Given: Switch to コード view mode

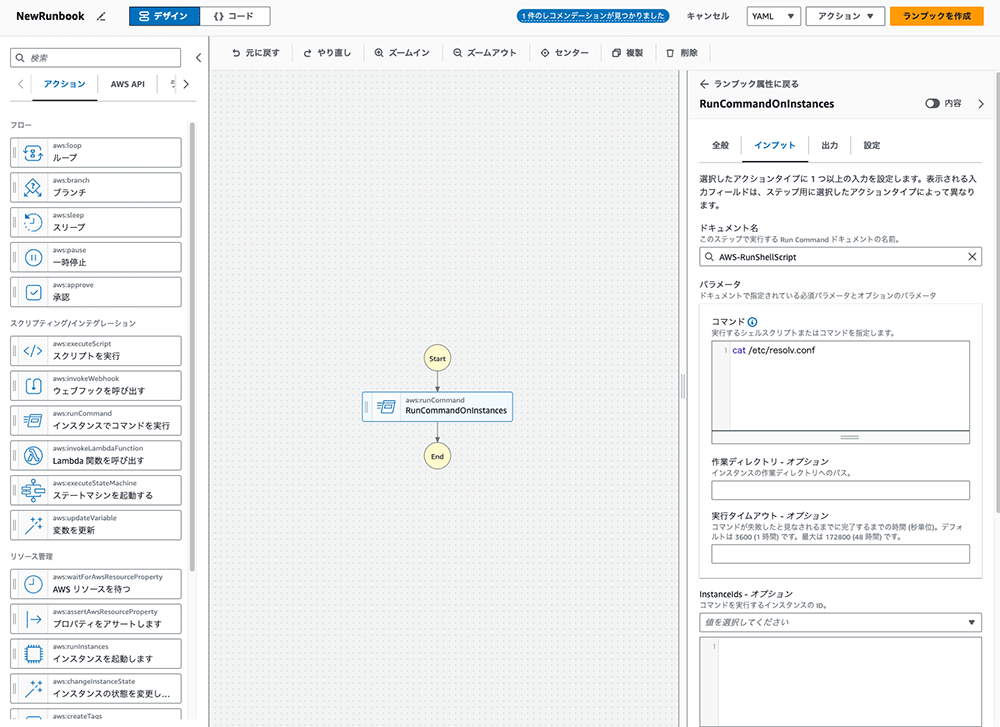Looking at the screenshot, I should (234, 16).
